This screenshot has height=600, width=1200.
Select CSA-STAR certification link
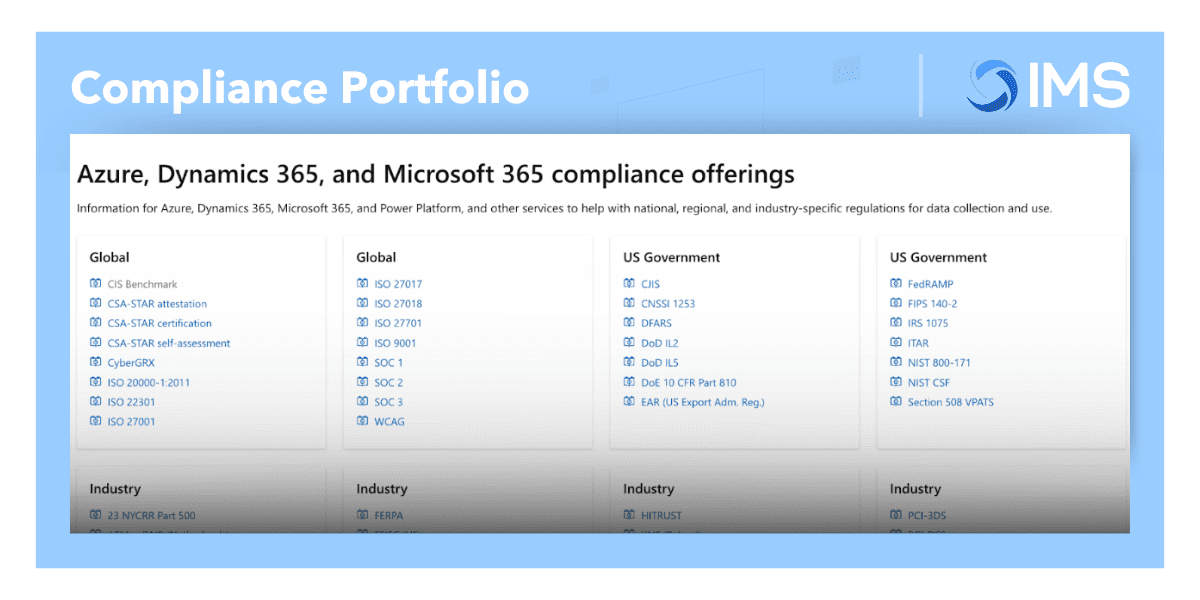pos(159,323)
